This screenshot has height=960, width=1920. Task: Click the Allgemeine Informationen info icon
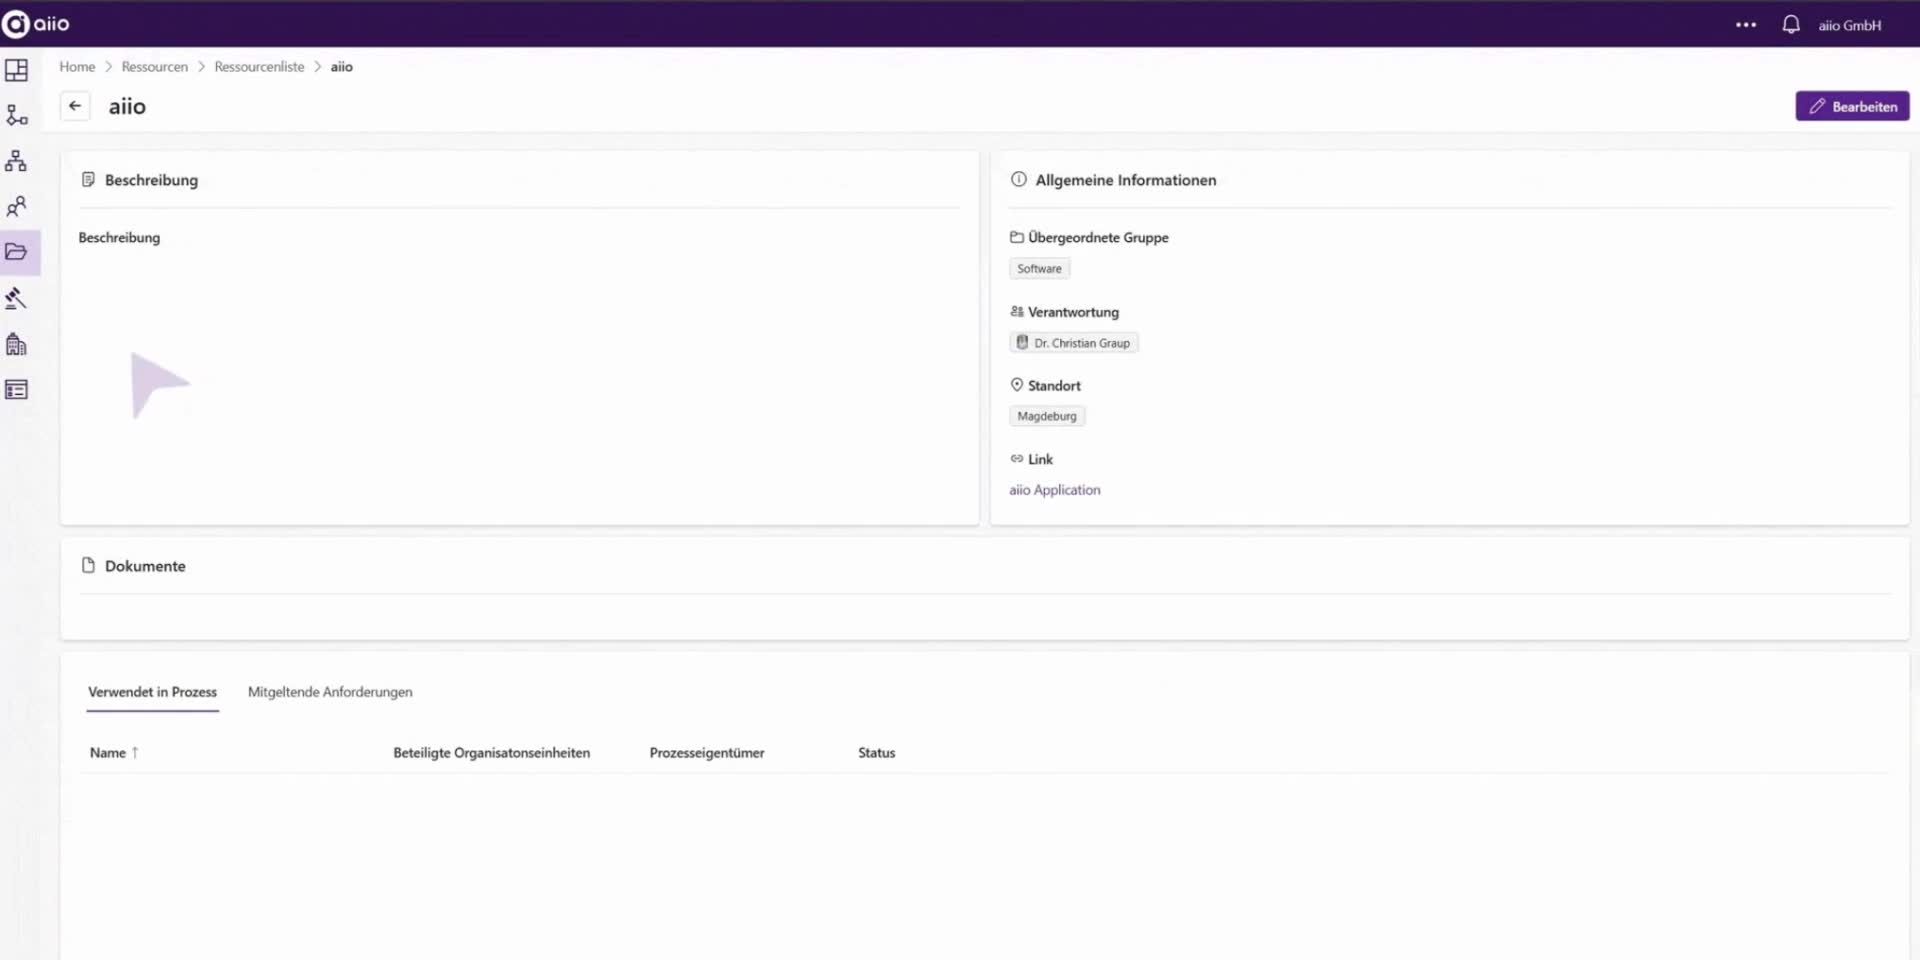tap(1018, 180)
